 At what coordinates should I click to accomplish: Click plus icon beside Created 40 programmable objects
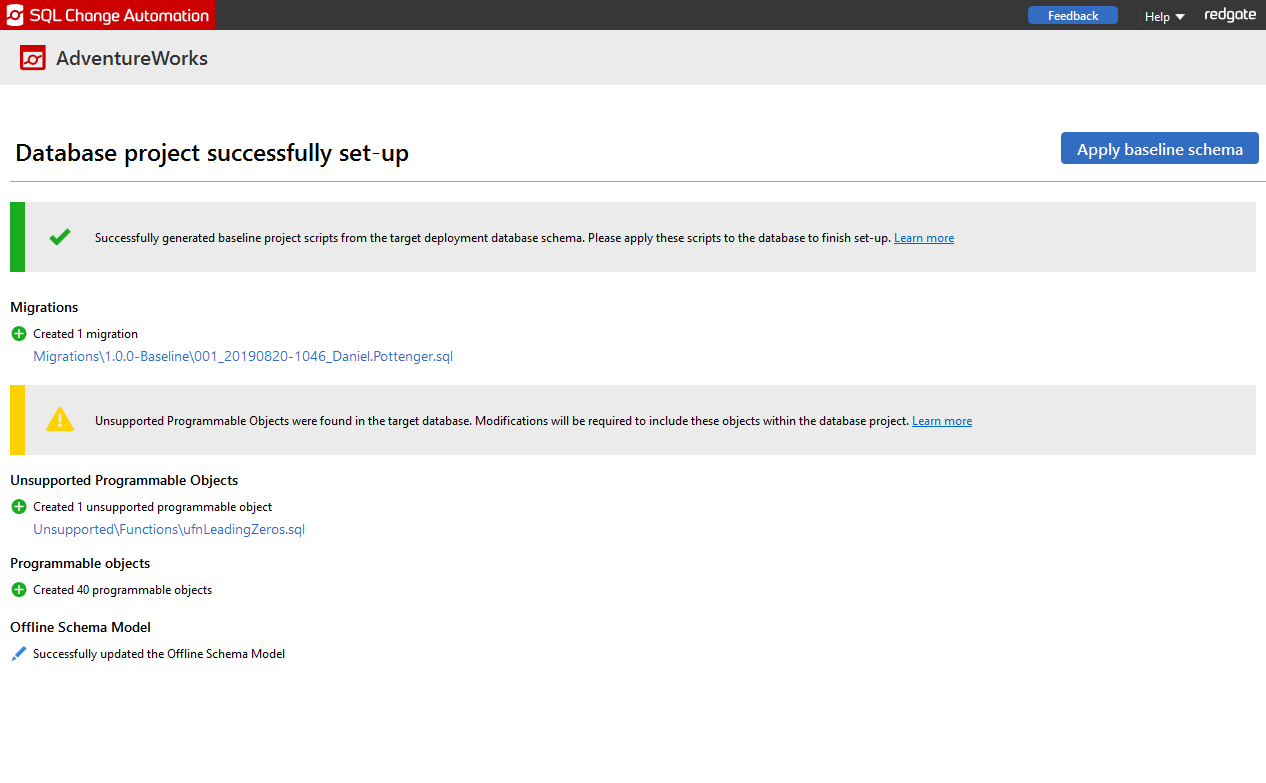coord(19,590)
